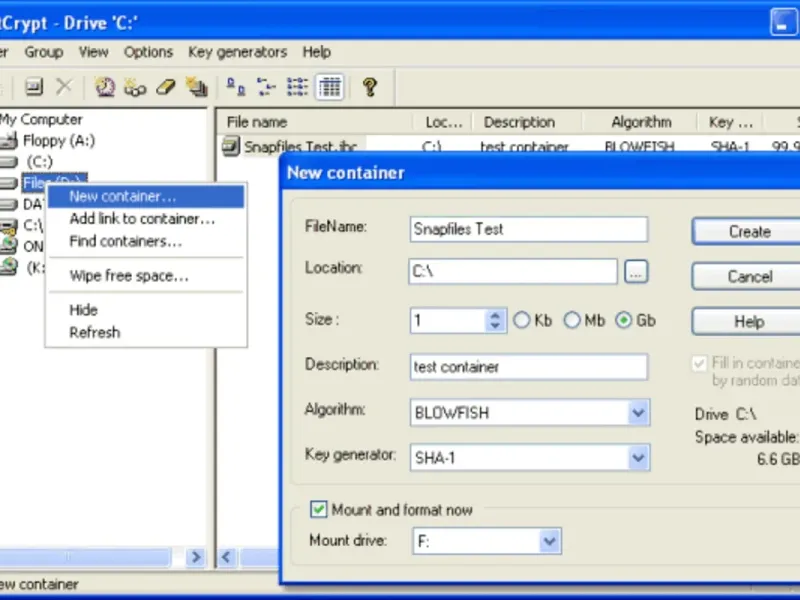Click the stacked documents toolbar icon
The height and width of the screenshot is (600, 800).
(x=196, y=87)
